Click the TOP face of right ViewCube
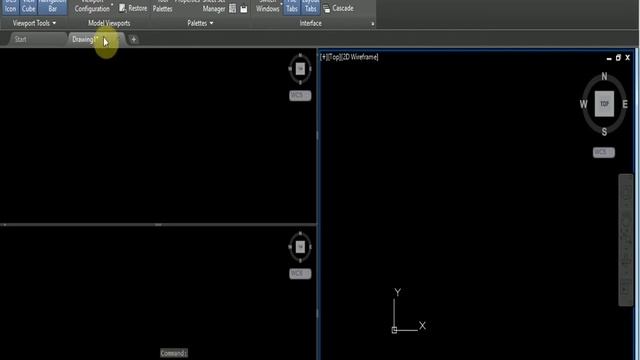The width and height of the screenshot is (640, 360). tap(604, 104)
